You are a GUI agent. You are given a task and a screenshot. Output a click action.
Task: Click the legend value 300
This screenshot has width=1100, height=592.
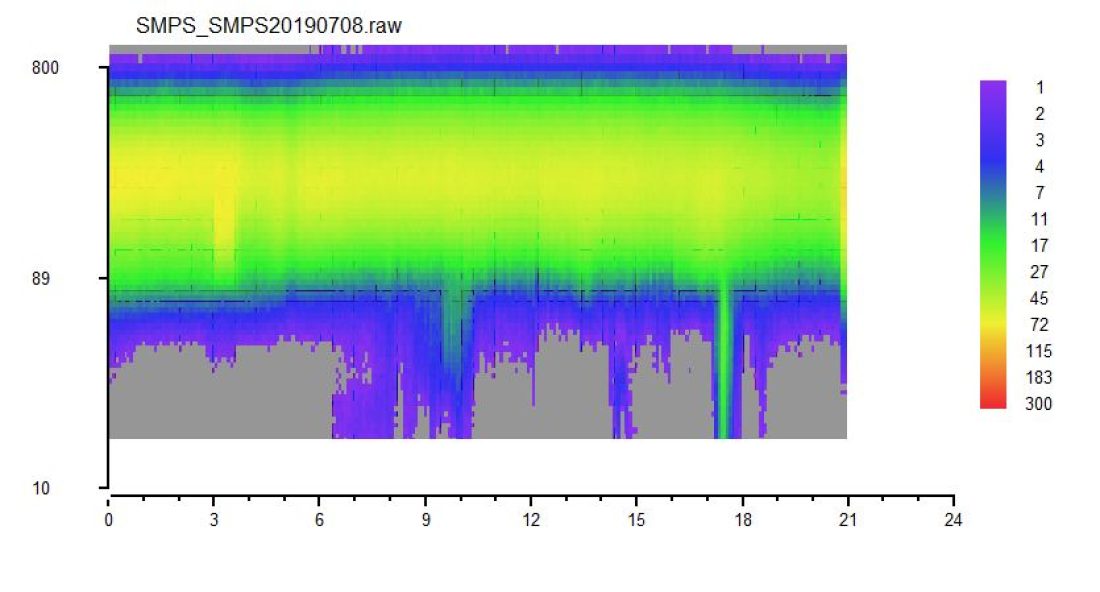point(1038,404)
